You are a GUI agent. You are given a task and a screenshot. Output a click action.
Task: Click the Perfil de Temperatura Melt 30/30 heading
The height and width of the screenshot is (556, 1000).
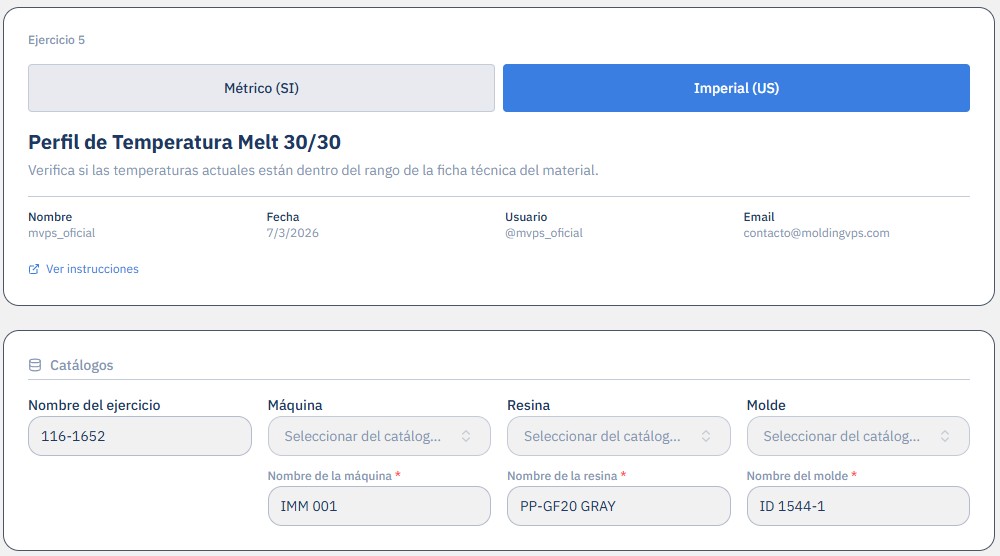(184, 142)
